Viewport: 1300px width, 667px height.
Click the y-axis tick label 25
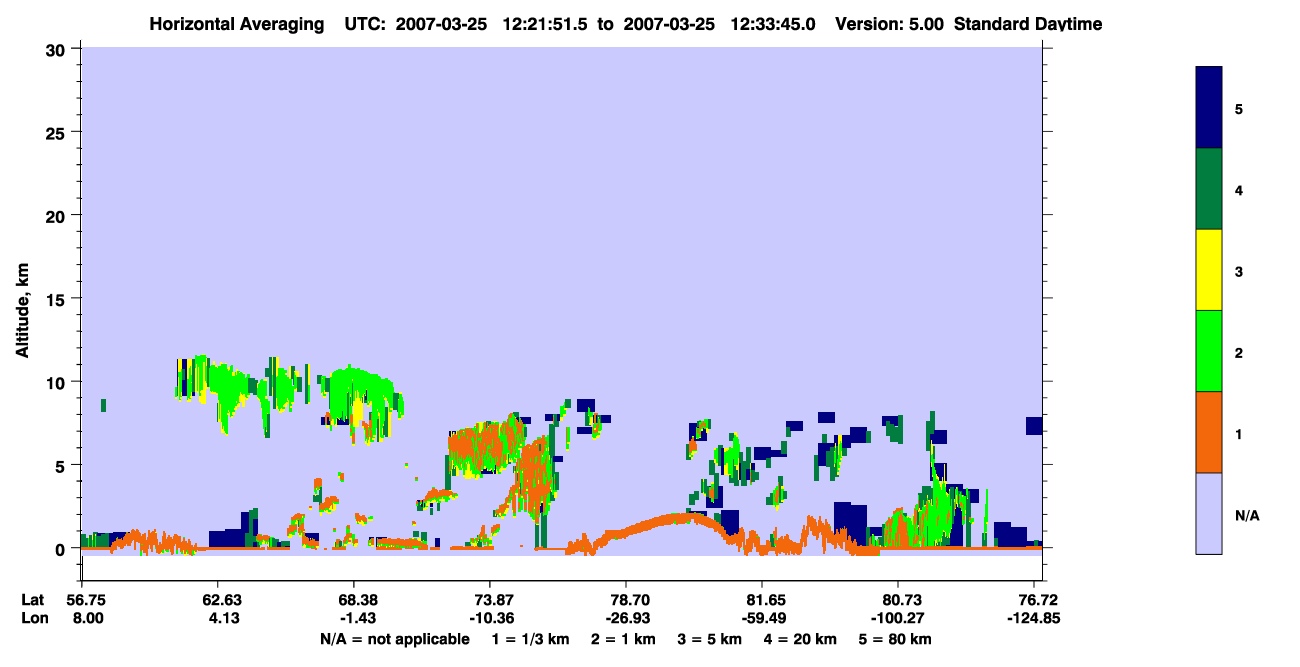tap(58, 132)
